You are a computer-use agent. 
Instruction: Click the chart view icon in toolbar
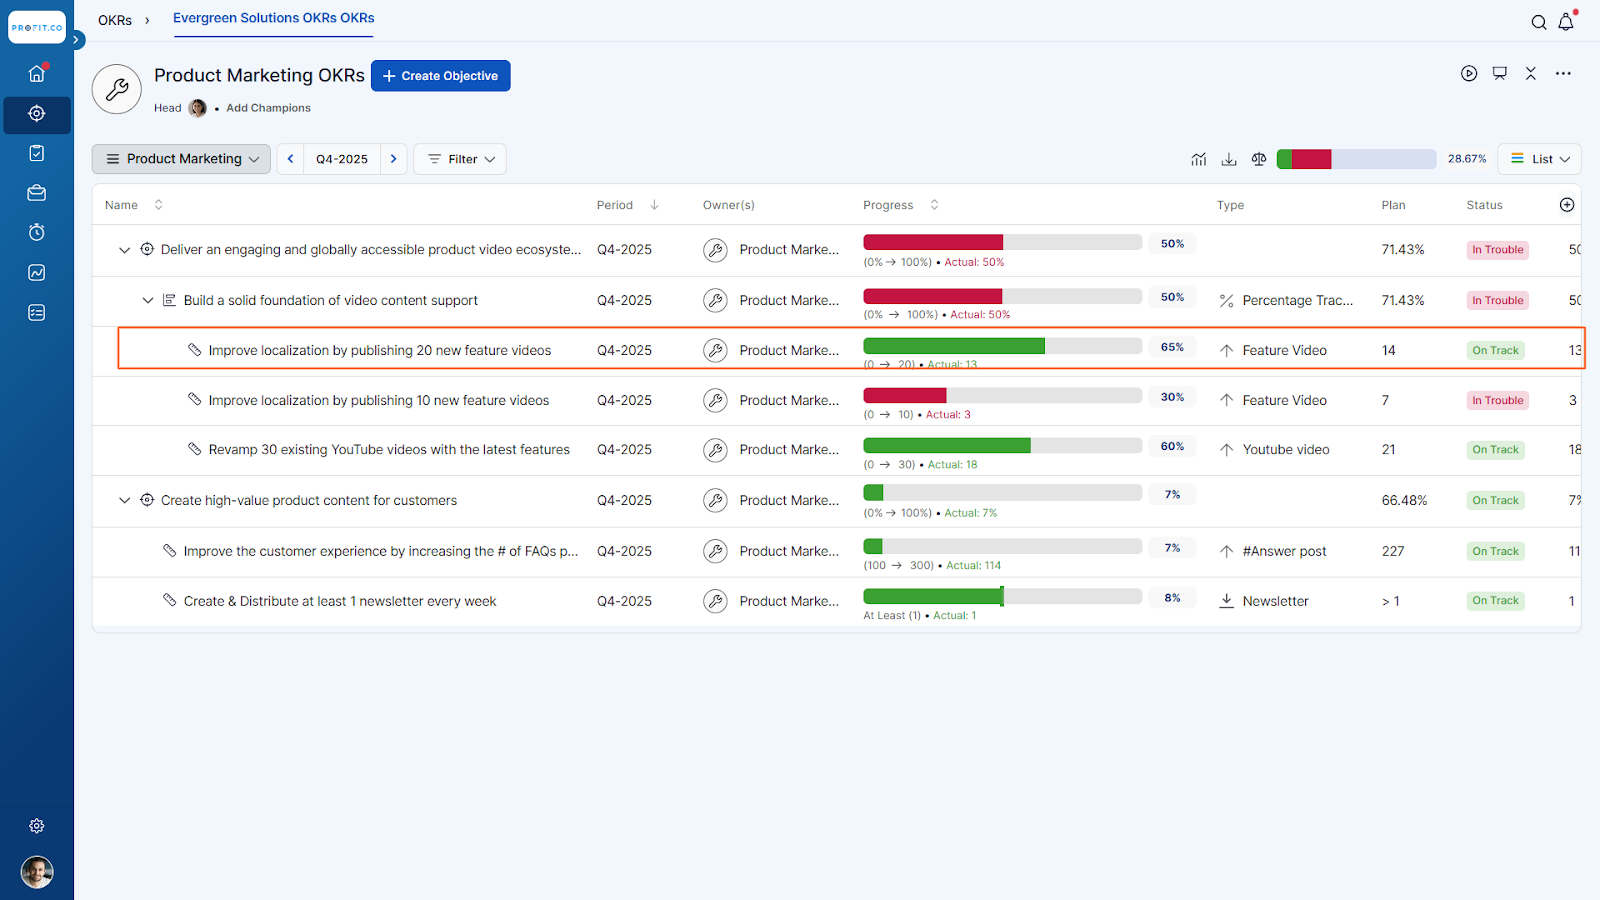pos(1199,159)
